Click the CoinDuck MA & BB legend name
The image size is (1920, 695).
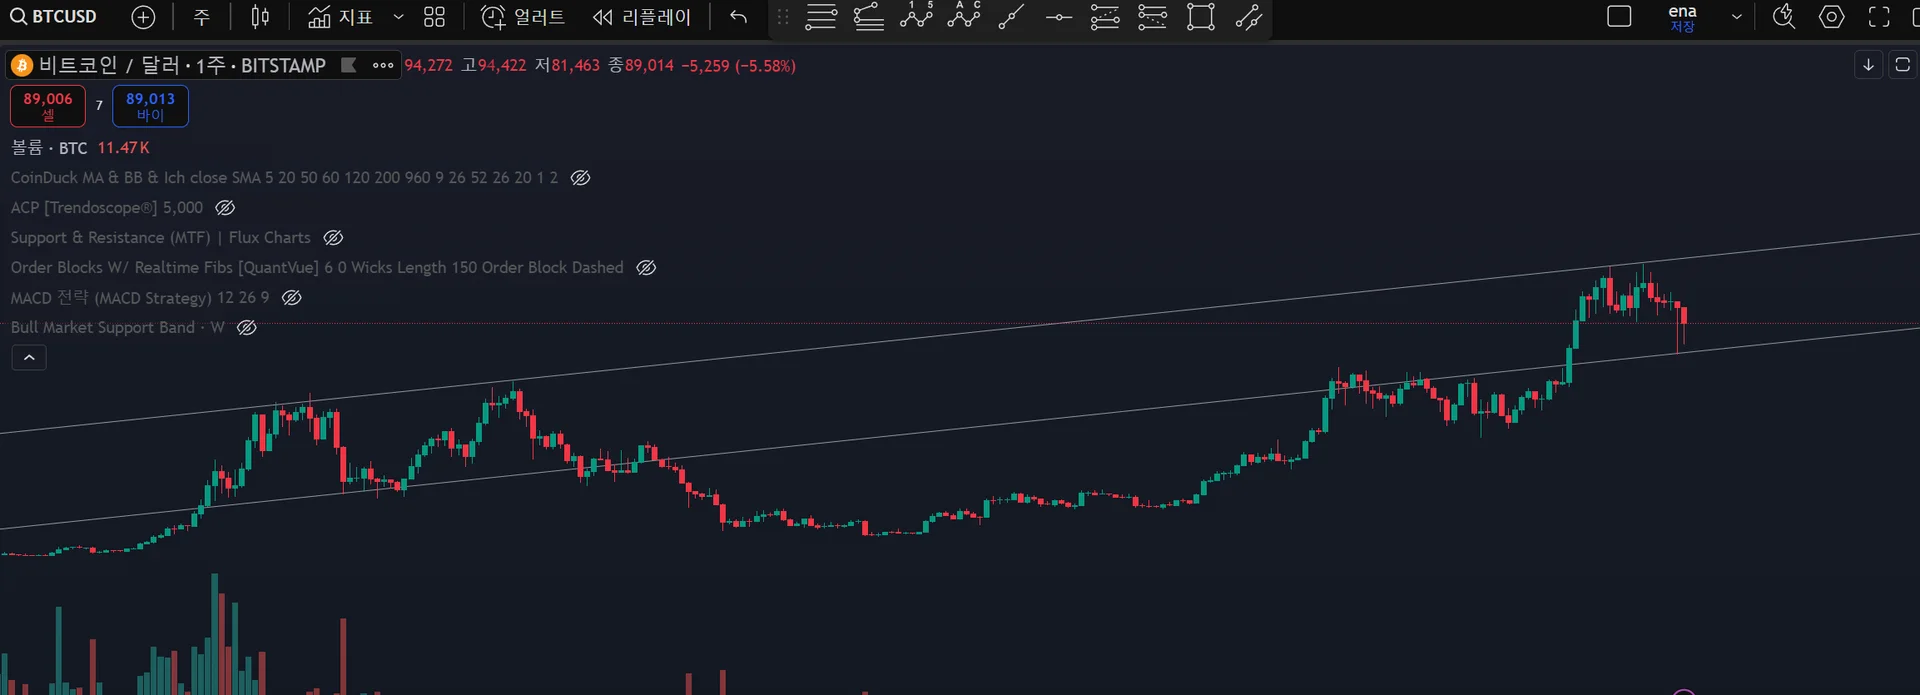[284, 178]
